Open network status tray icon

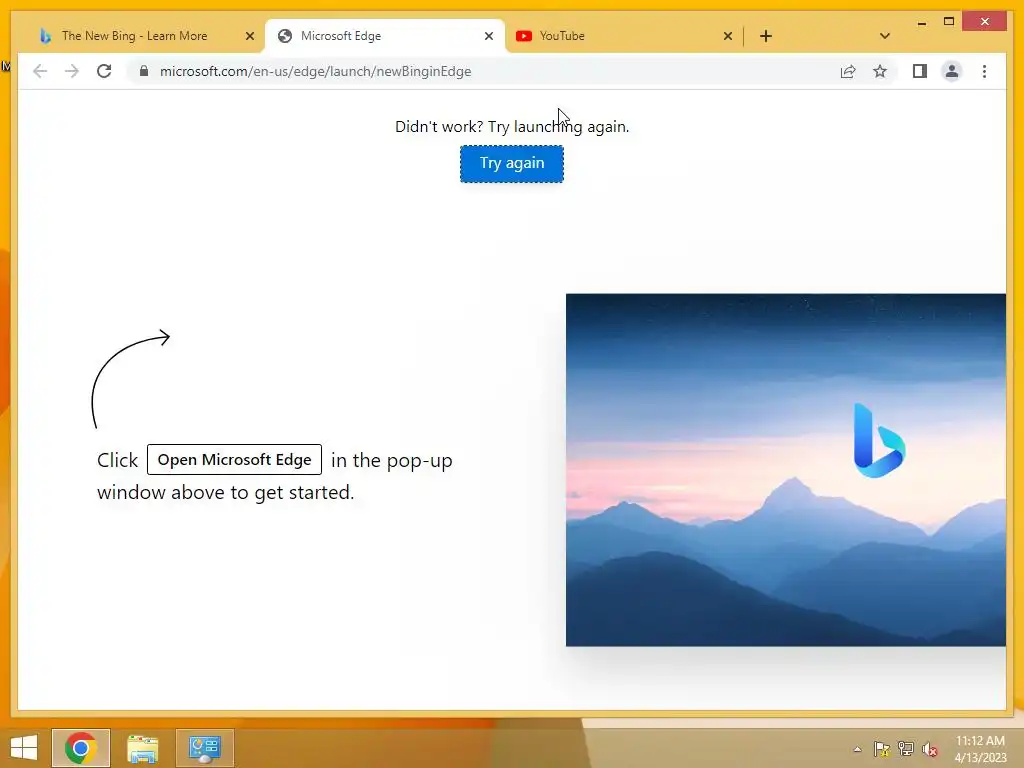click(x=906, y=749)
